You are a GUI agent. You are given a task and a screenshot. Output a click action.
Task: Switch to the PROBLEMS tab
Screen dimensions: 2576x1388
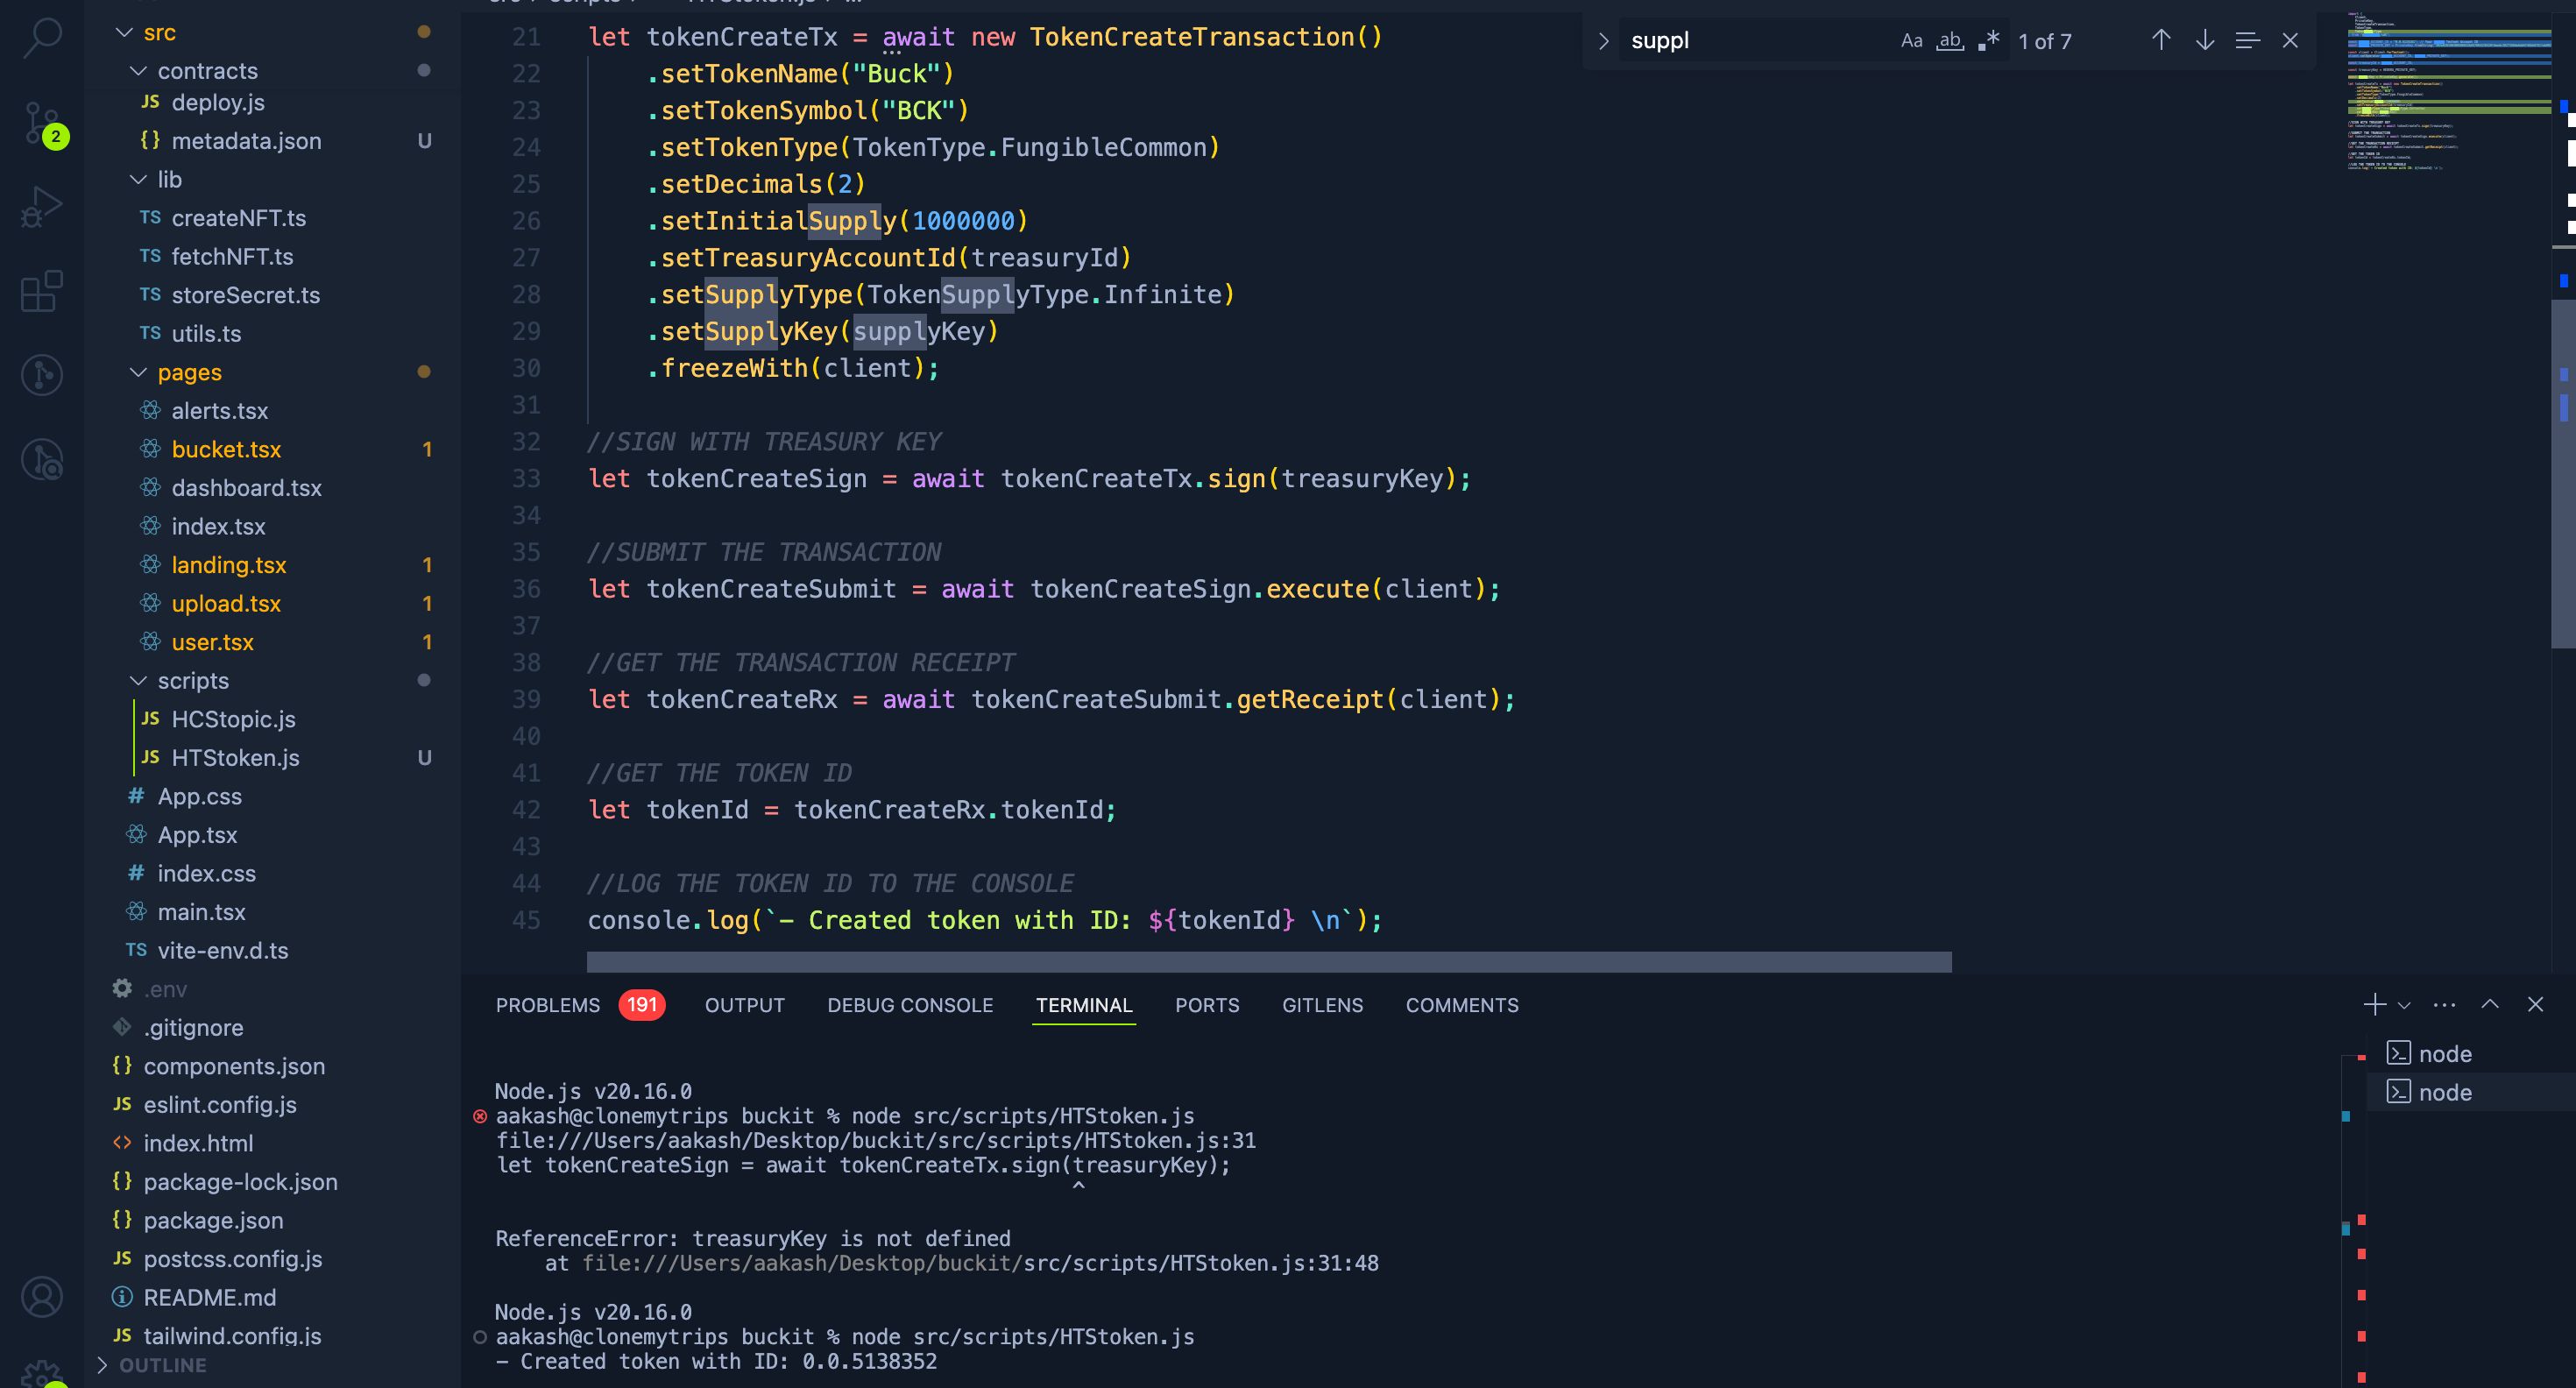click(x=548, y=1005)
